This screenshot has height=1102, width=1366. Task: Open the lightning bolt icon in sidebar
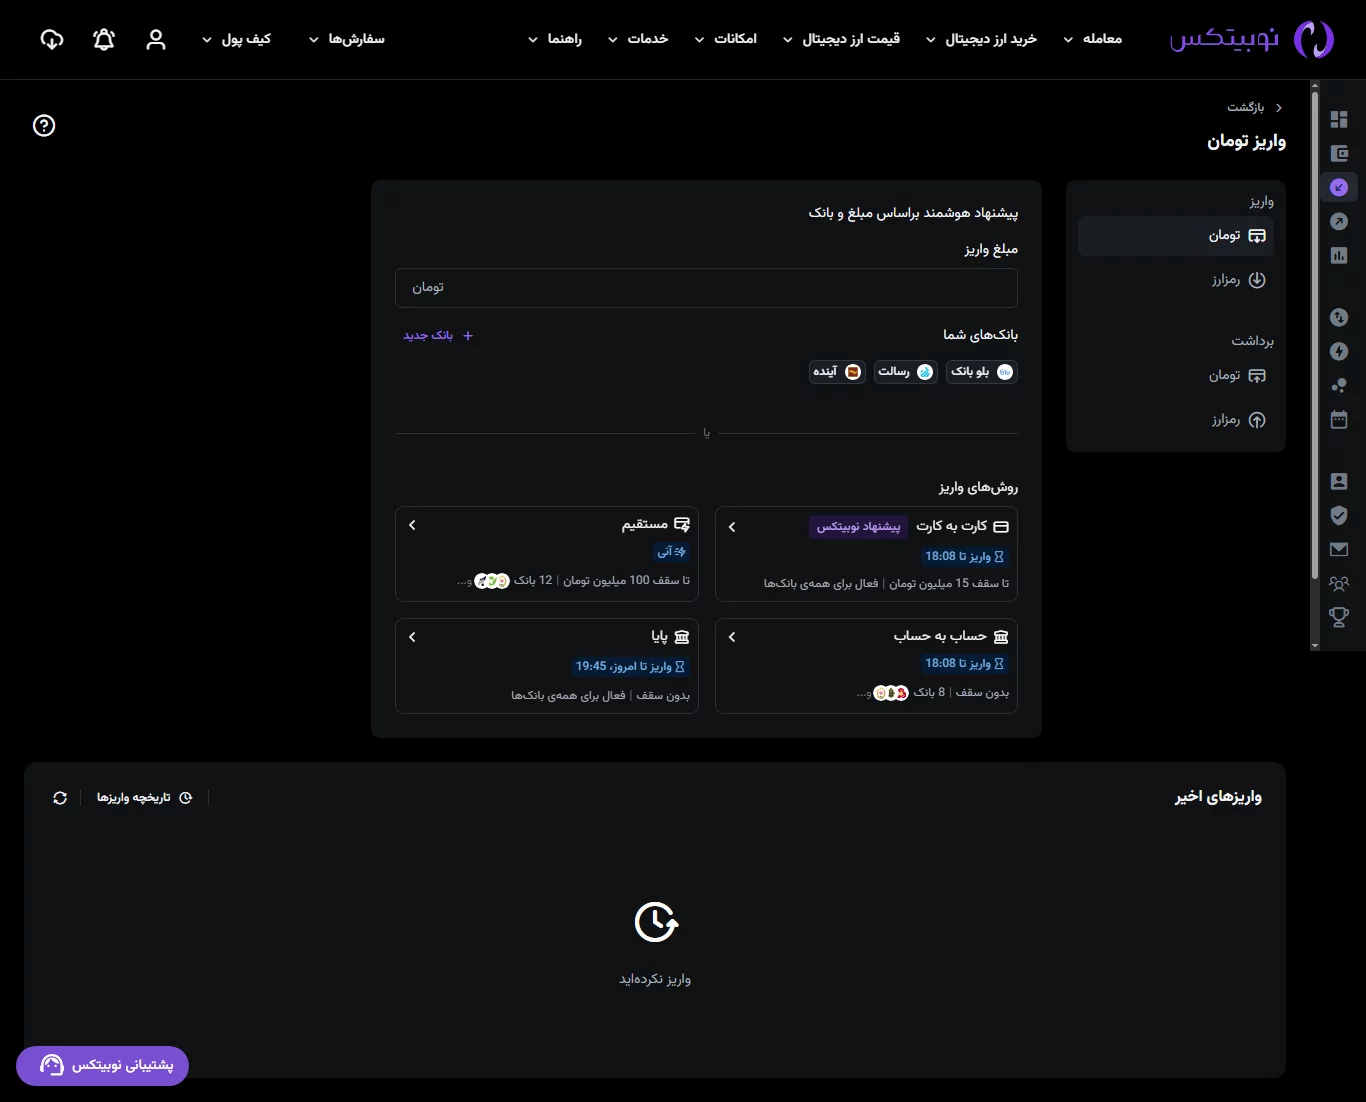pos(1339,352)
